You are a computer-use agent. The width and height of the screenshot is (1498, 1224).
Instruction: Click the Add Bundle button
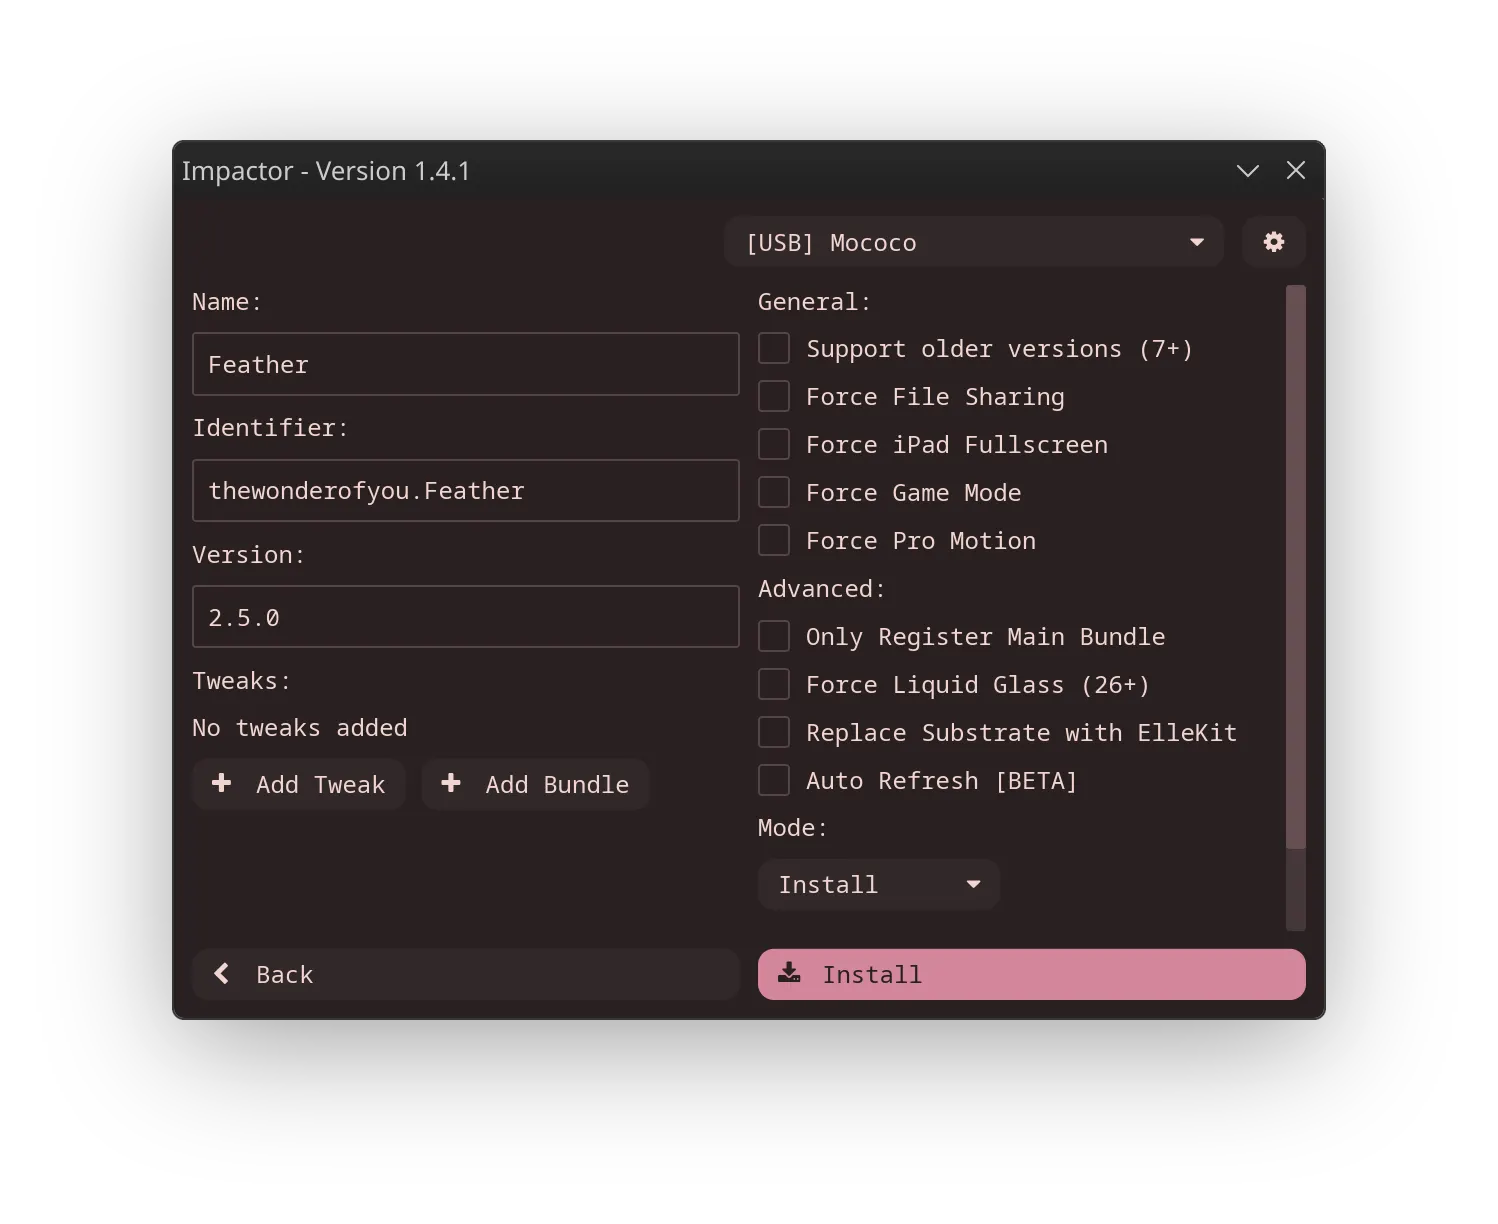coord(536,784)
